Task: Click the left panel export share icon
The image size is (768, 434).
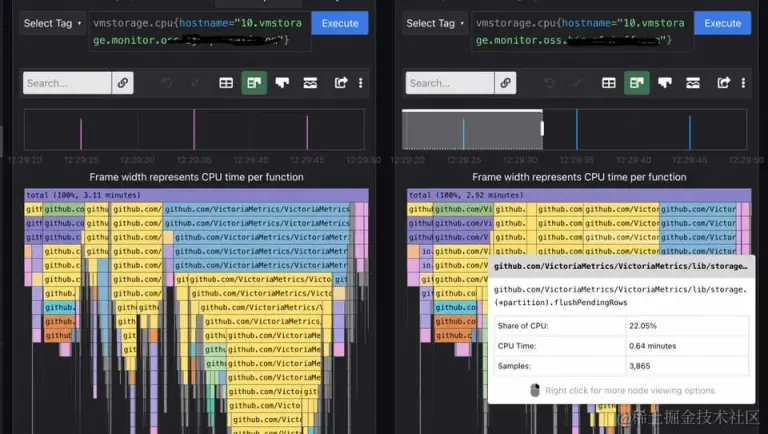Action: [341, 83]
